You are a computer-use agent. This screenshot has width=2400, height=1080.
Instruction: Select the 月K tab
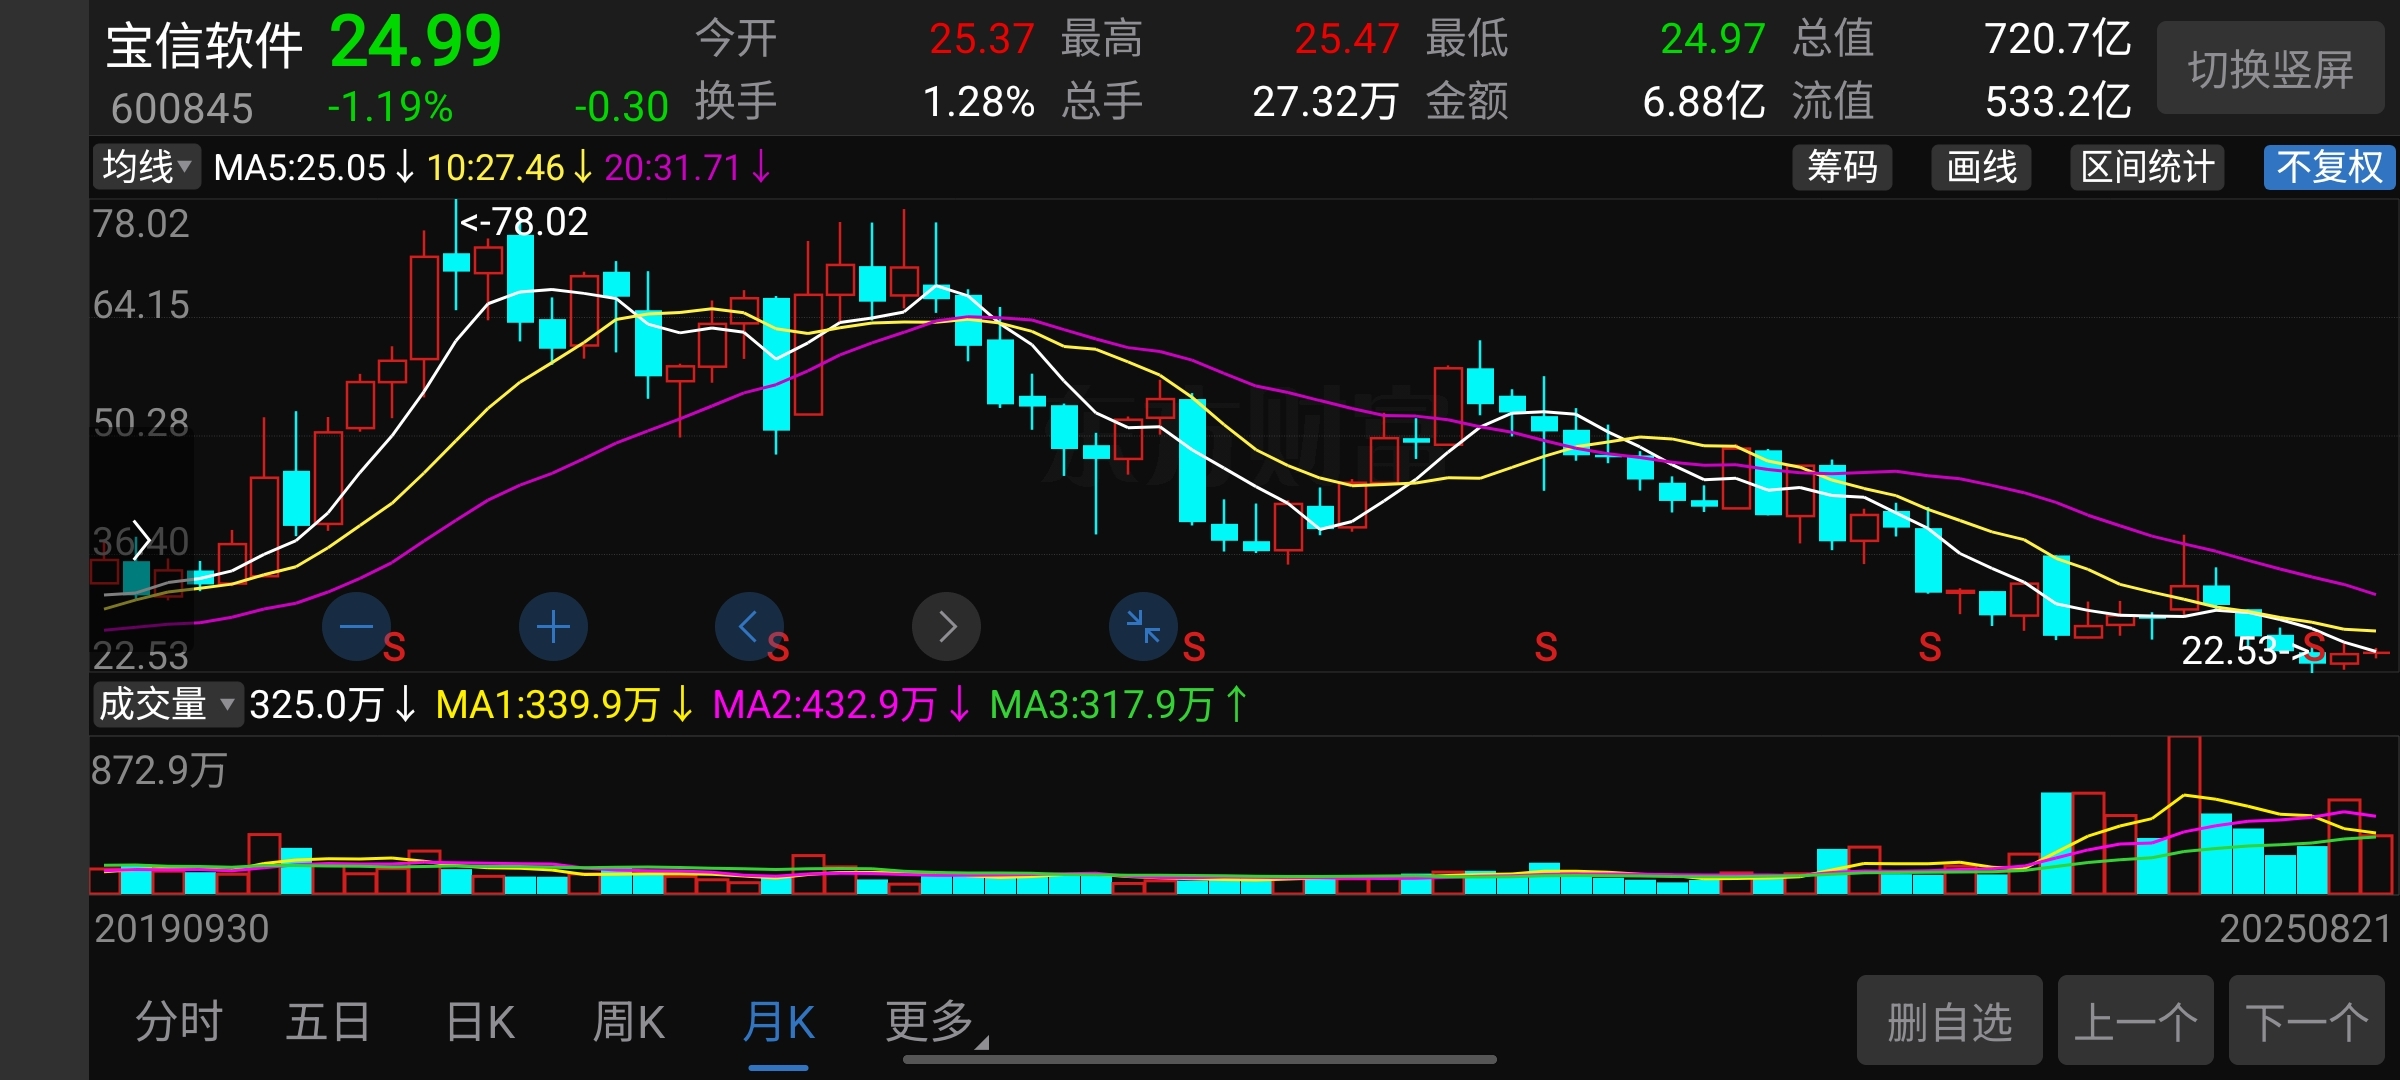tap(778, 1023)
